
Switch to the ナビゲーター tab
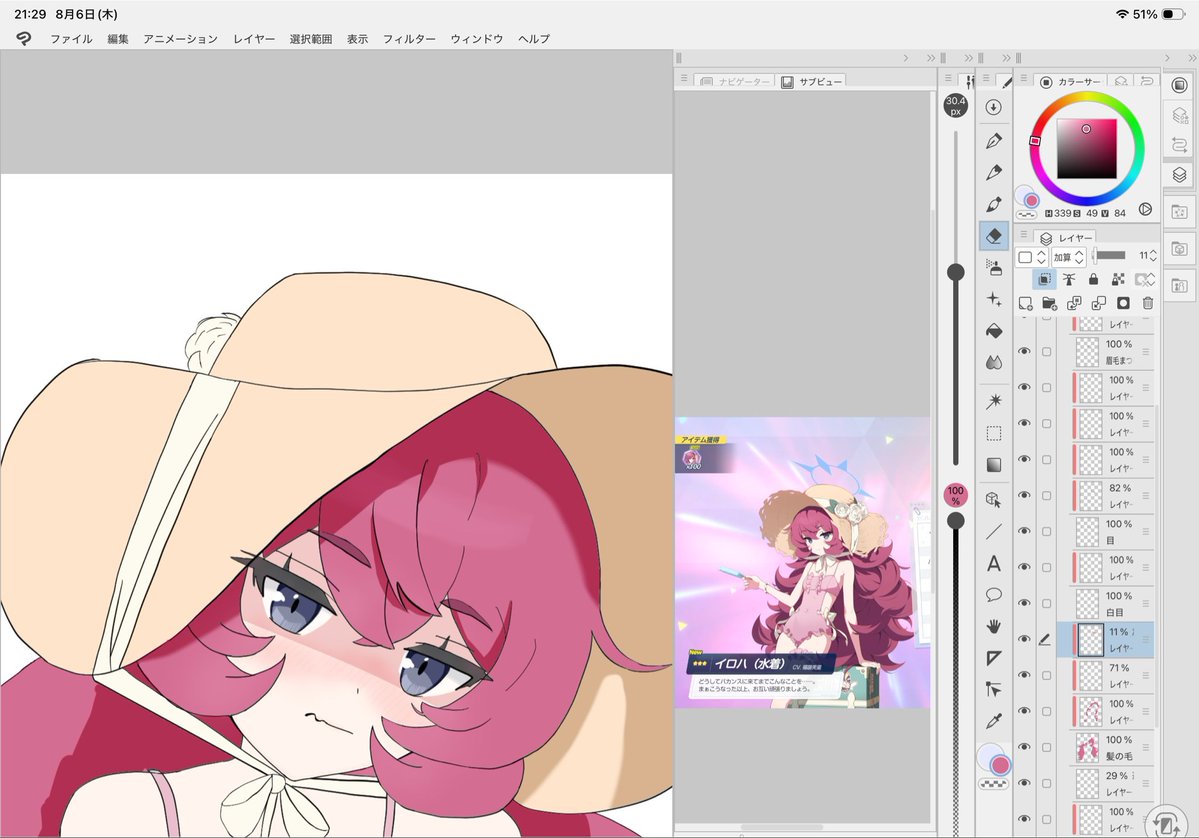tap(734, 81)
